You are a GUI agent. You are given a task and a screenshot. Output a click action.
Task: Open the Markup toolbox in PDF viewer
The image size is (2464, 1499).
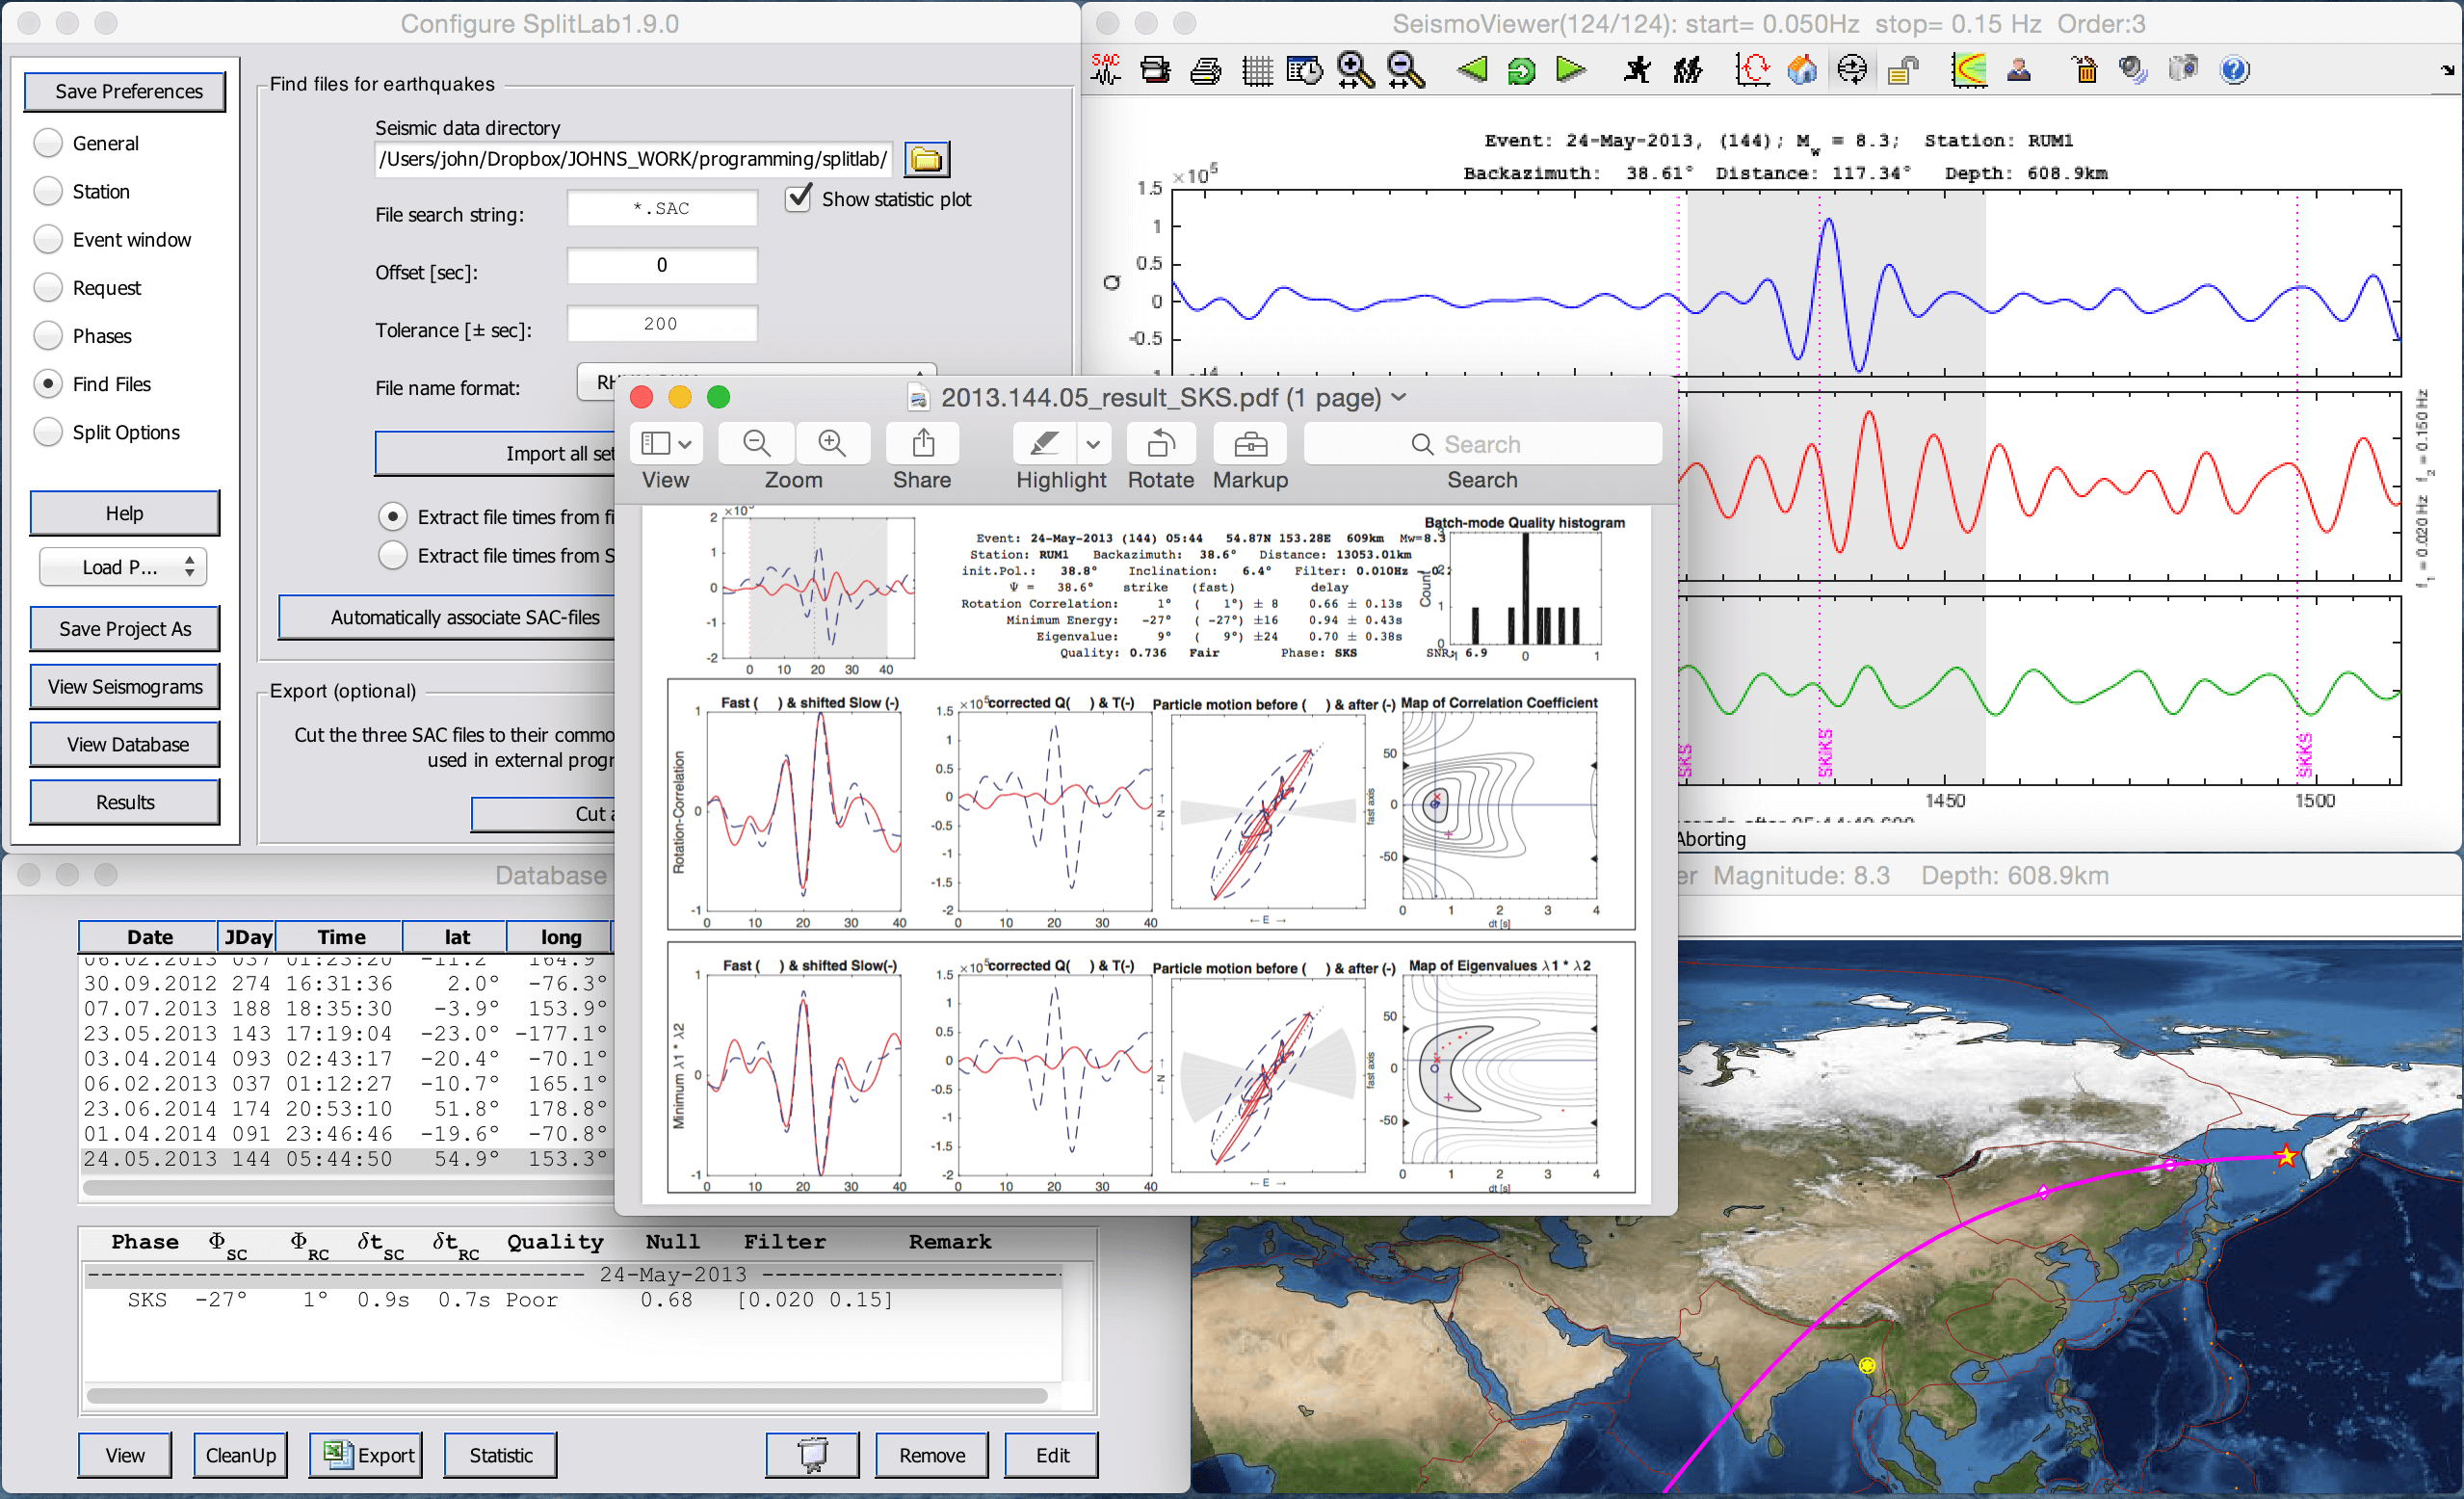click(1250, 443)
